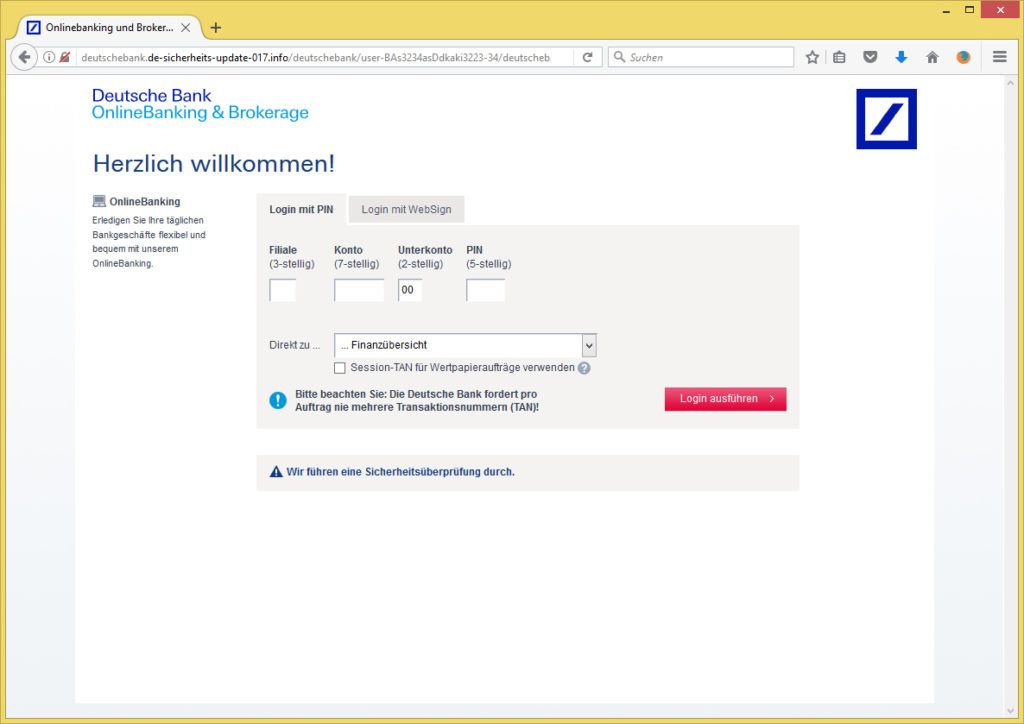The height and width of the screenshot is (724, 1024).
Task: Click the magnifier icon in search box
Action: tap(619, 57)
